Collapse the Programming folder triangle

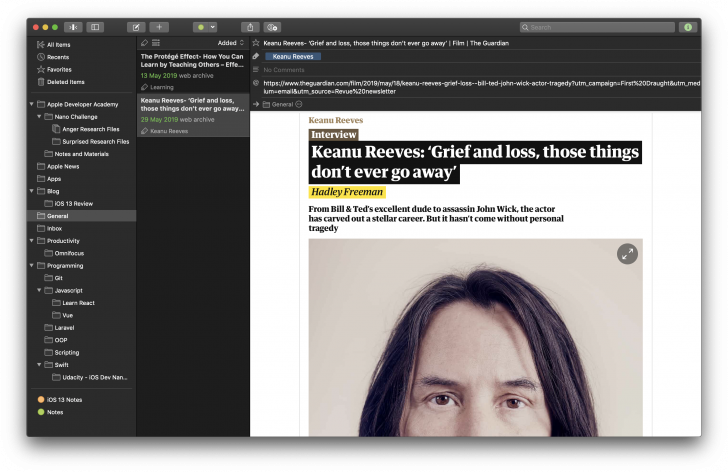32,265
